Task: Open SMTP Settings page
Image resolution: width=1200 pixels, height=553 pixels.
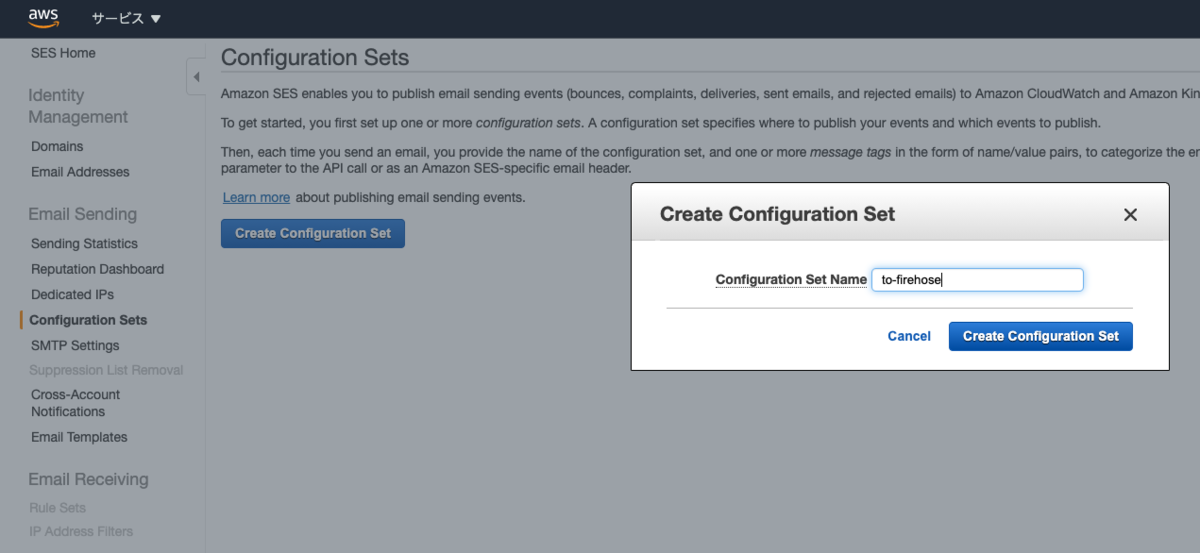Action: tap(75, 346)
